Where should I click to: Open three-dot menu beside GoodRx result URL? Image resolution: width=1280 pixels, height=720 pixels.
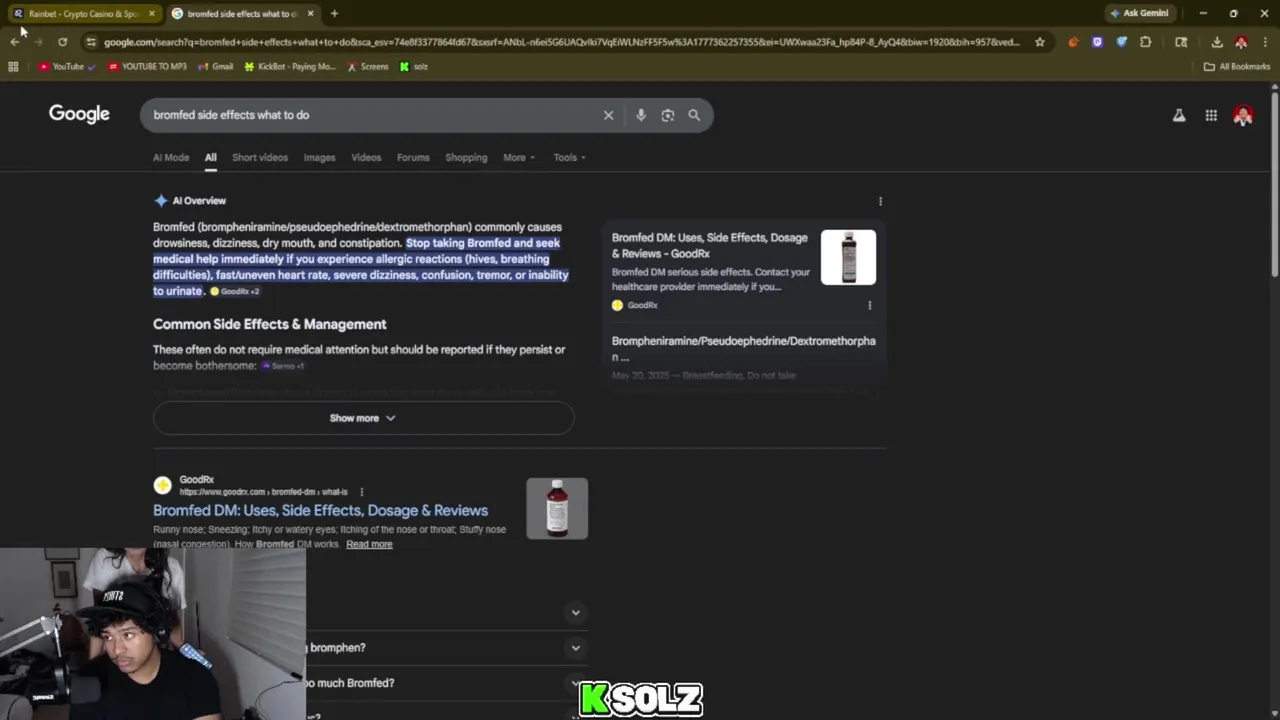click(x=361, y=492)
